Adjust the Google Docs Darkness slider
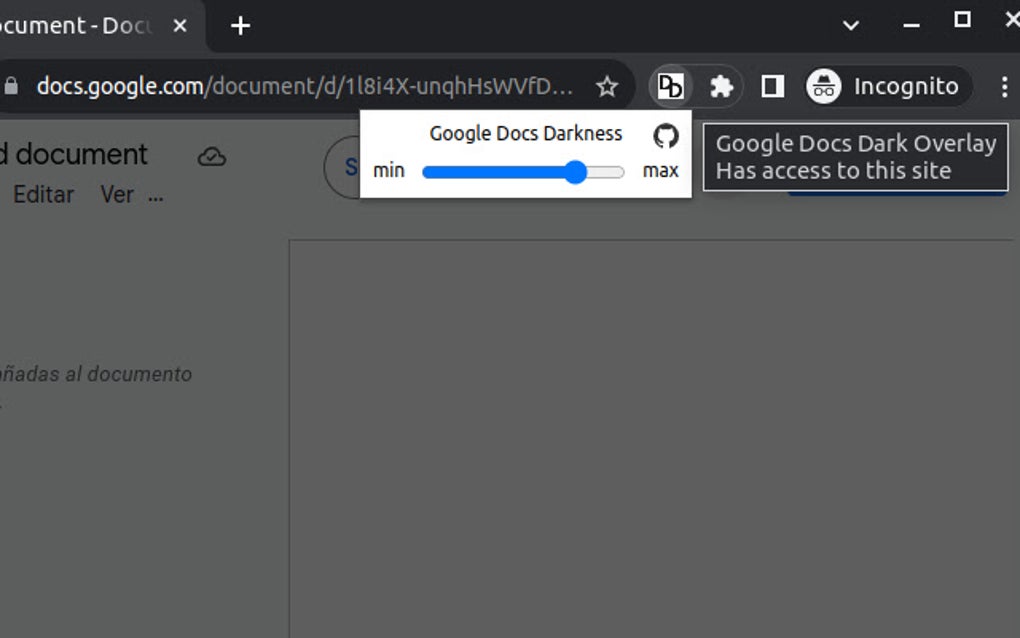The width and height of the screenshot is (1020, 638). [523, 172]
